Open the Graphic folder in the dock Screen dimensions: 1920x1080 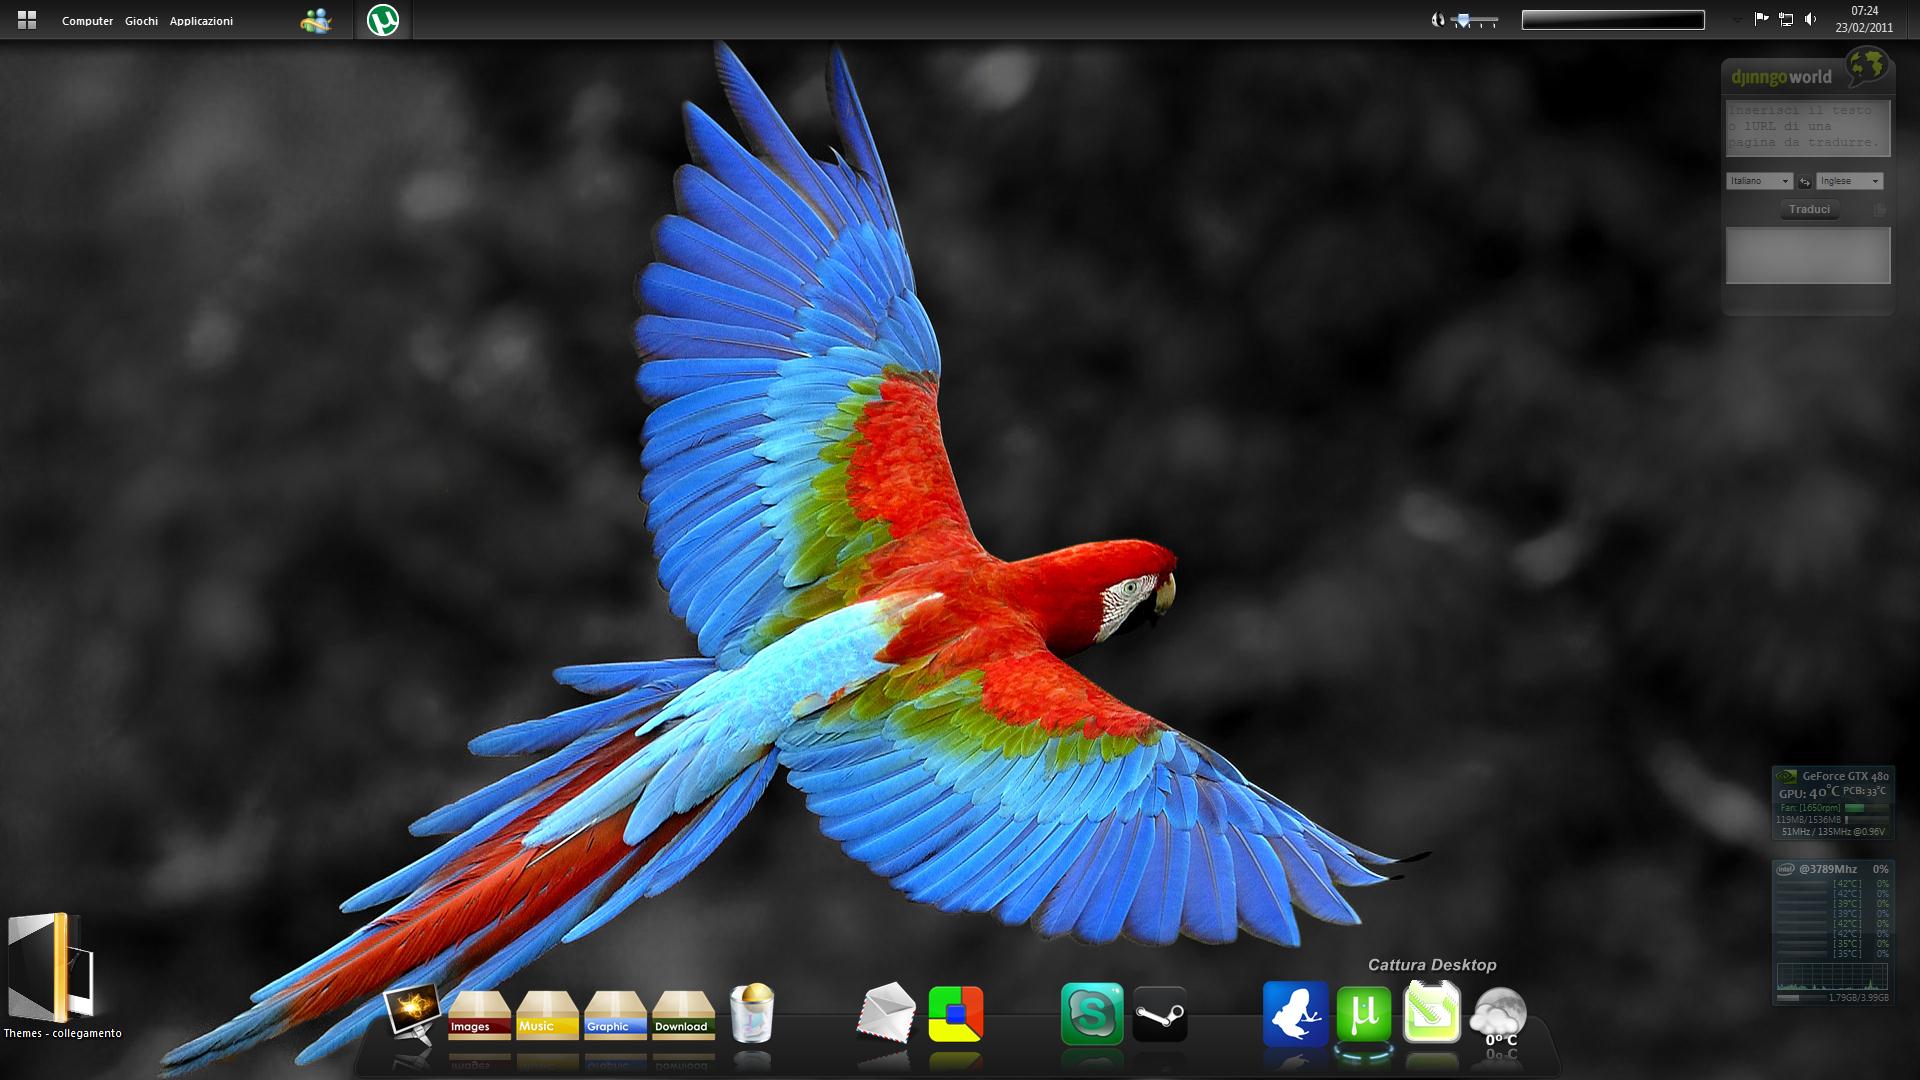[x=615, y=1015]
